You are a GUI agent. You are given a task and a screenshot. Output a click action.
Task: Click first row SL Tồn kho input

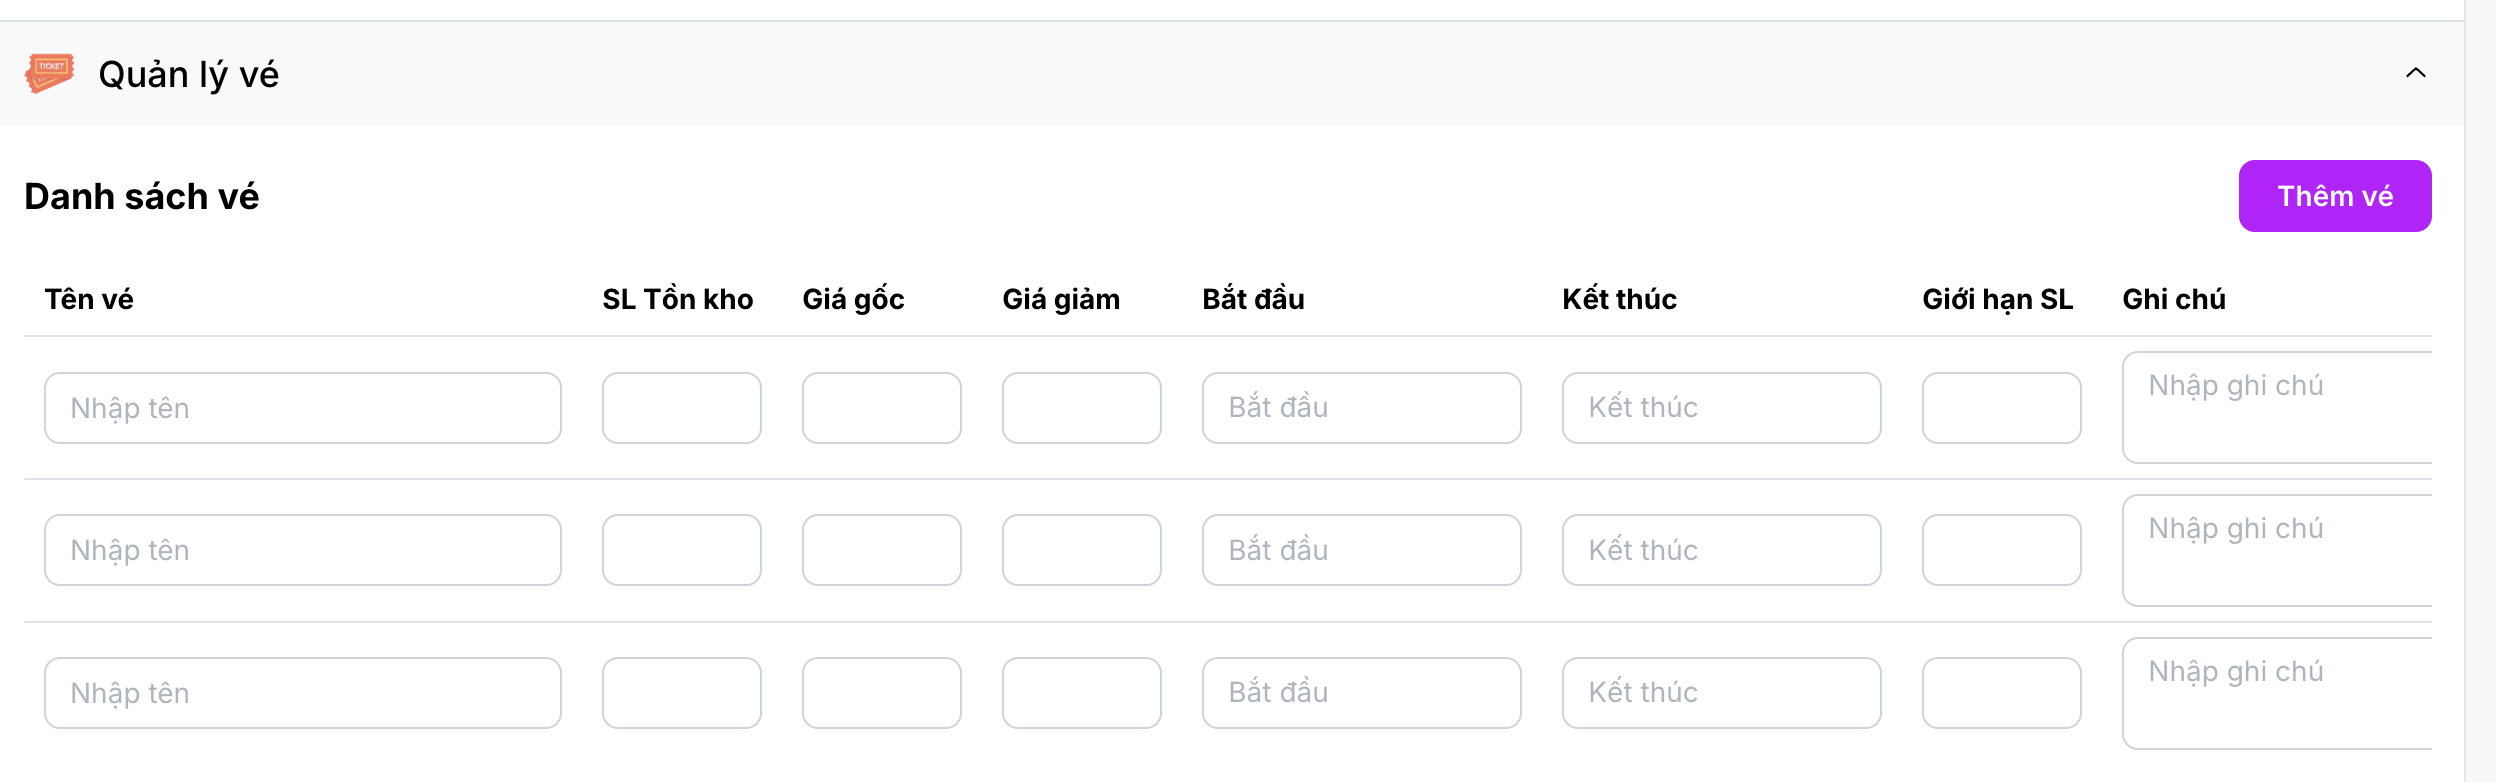tap(682, 408)
